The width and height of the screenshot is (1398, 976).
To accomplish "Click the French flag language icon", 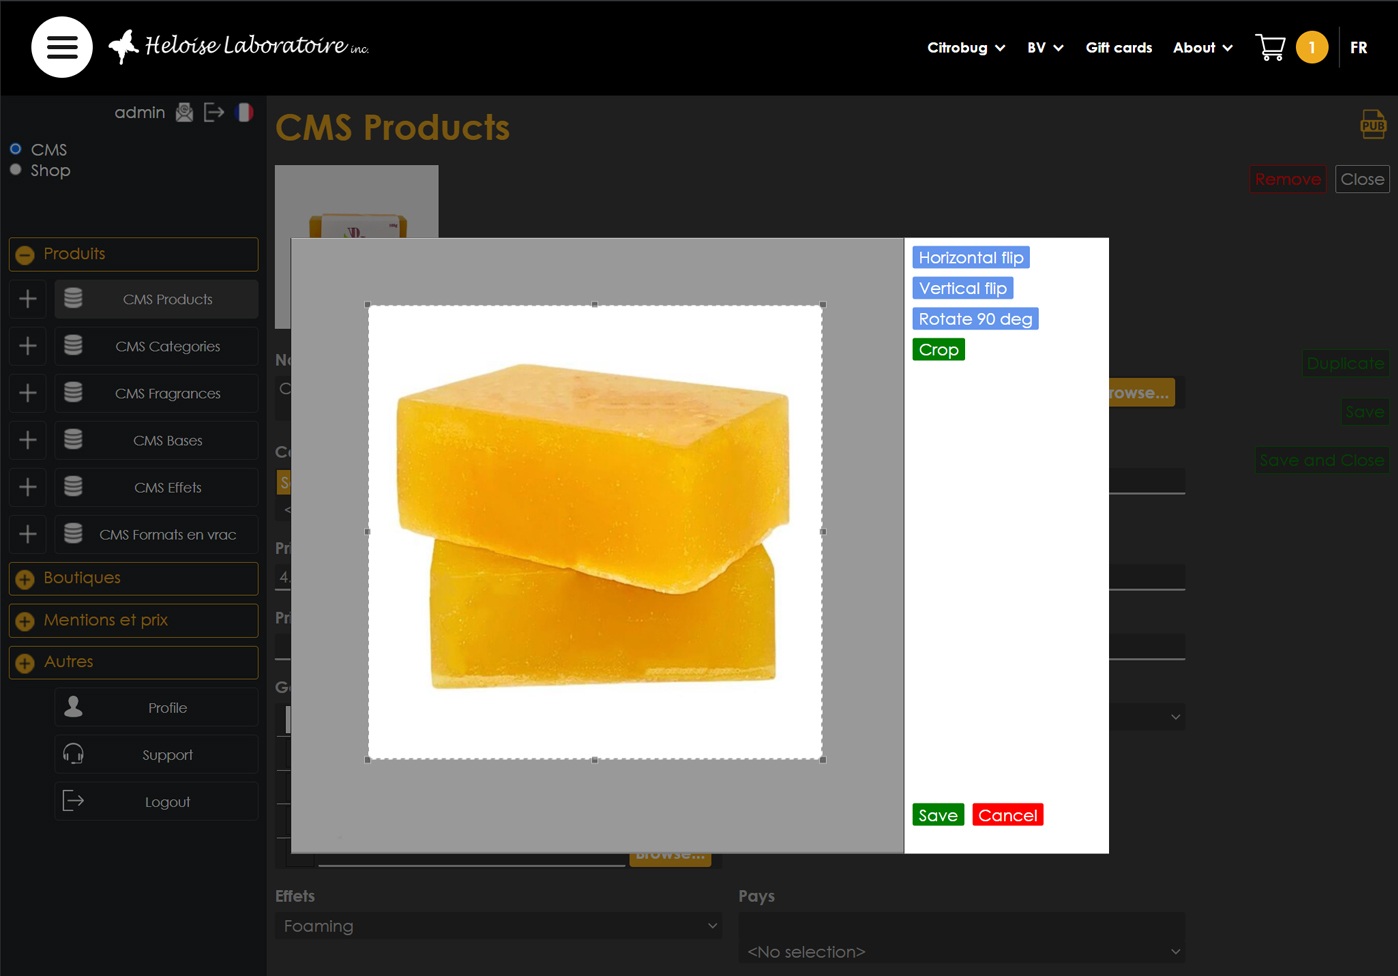I will tap(244, 112).
